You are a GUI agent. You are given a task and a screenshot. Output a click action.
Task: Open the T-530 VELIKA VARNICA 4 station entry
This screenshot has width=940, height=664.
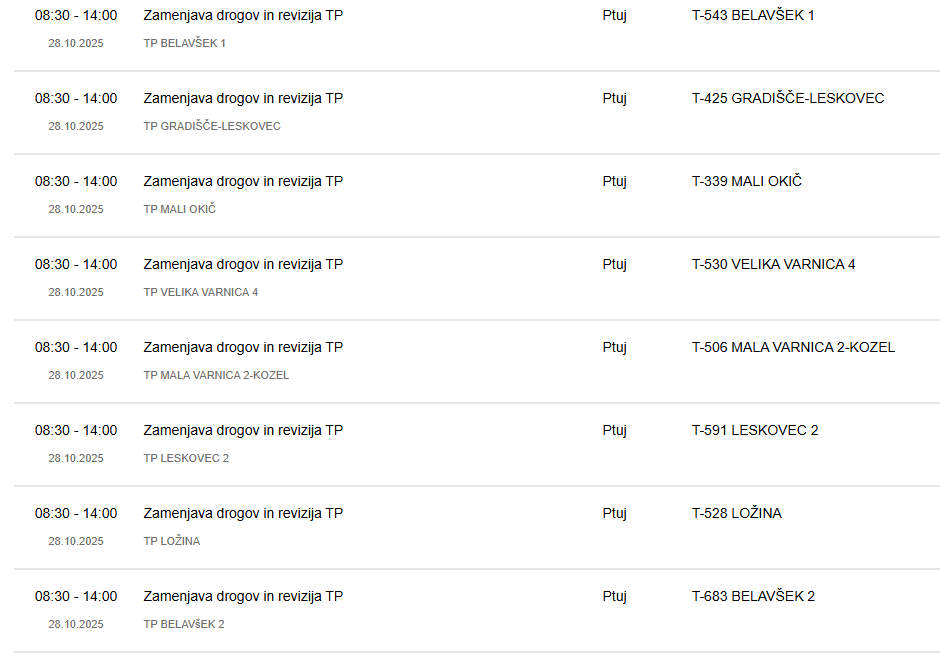(773, 265)
